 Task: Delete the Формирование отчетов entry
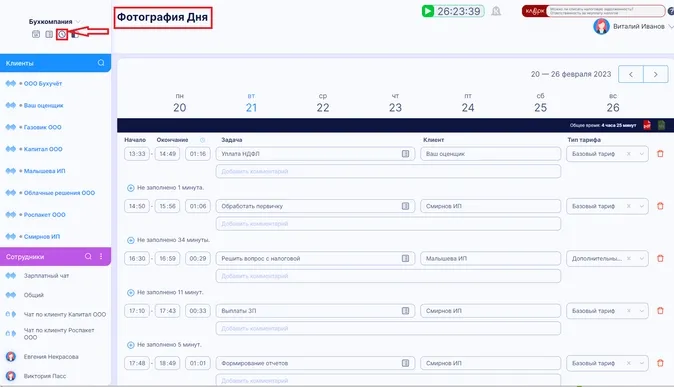click(x=660, y=363)
